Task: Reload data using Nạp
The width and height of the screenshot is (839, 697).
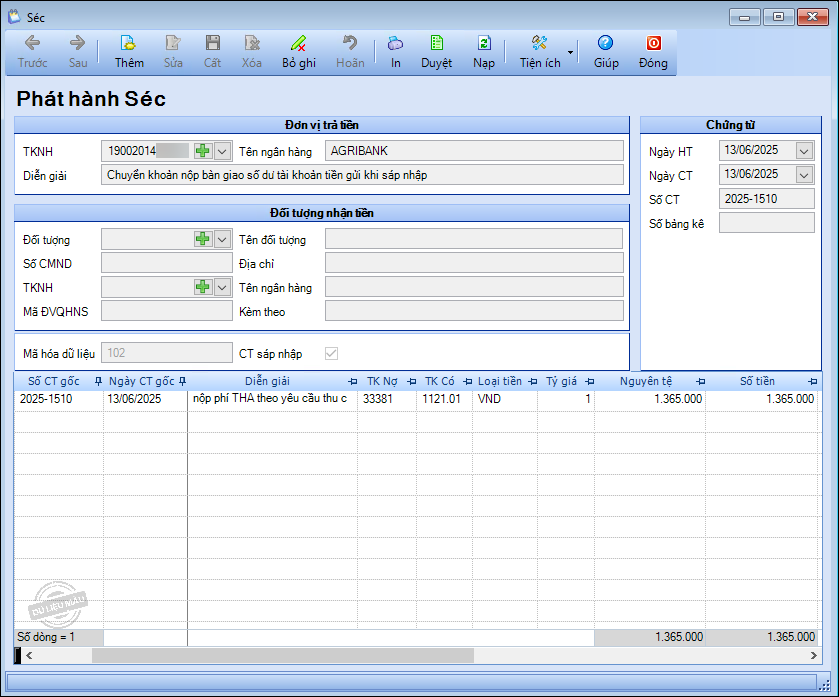Action: (484, 52)
